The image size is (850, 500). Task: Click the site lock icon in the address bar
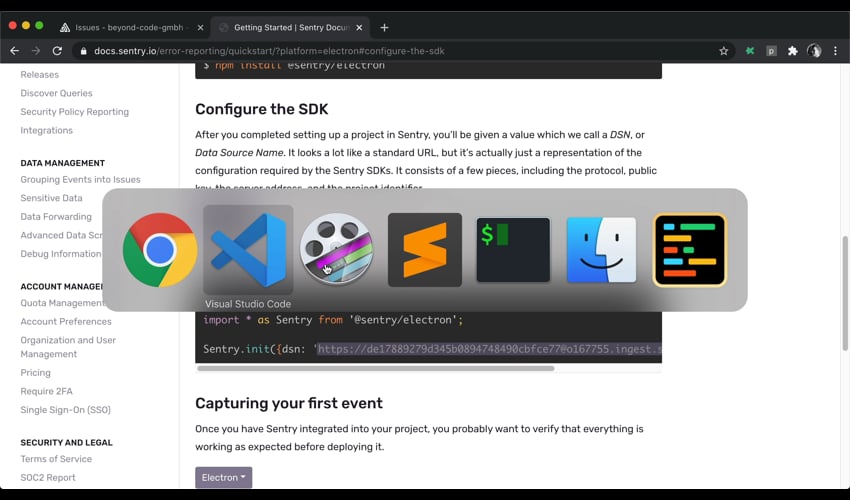pyautogui.click(x=83, y=51)
